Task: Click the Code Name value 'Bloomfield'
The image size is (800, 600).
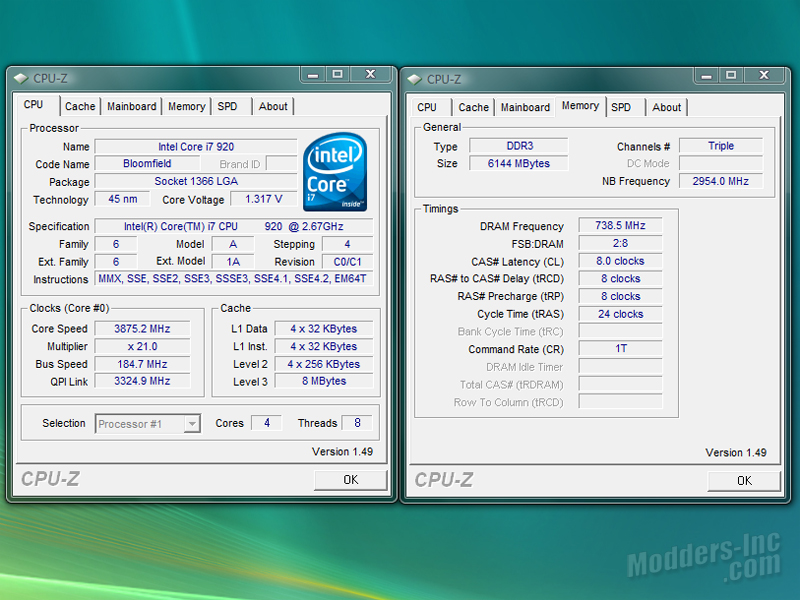Action: tap(147, 164)
